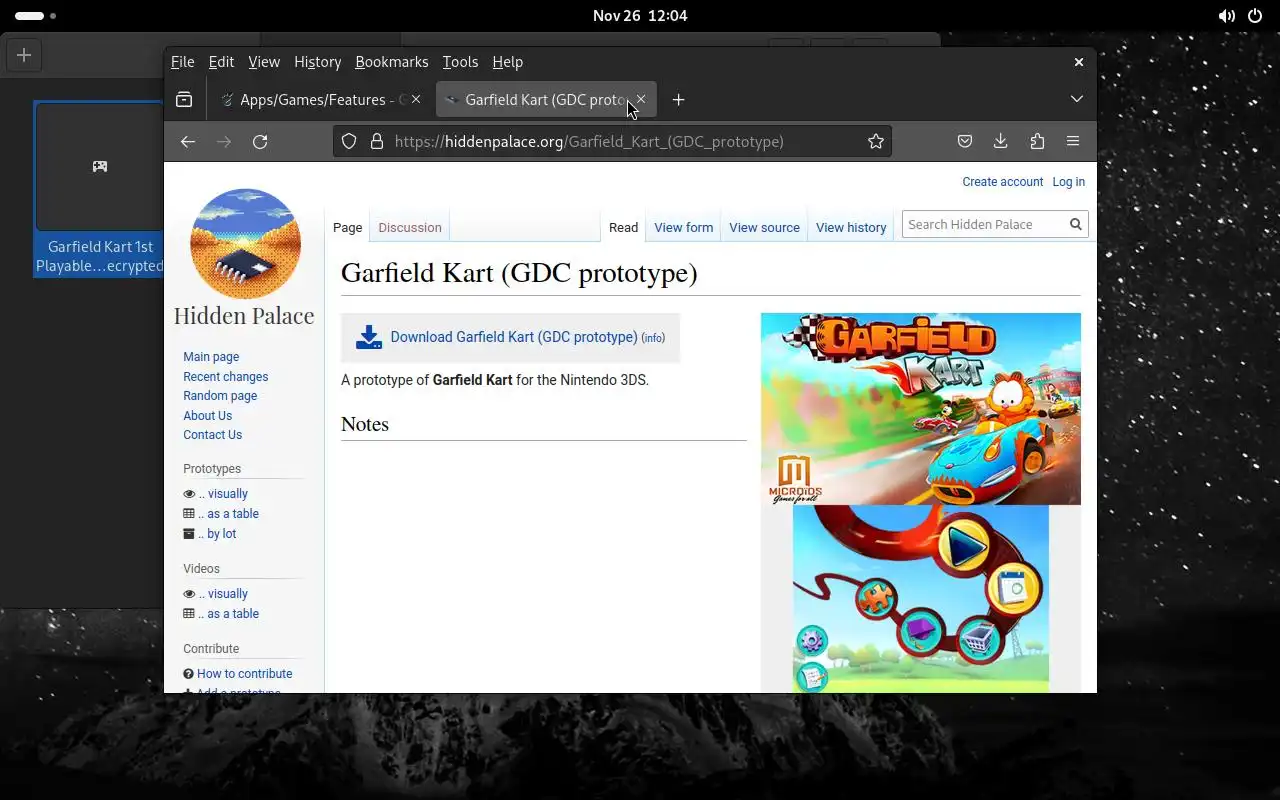Screen dimensions: 1280x800
Task: Open the Discussion wiki tab
Action: click(410, 228)
